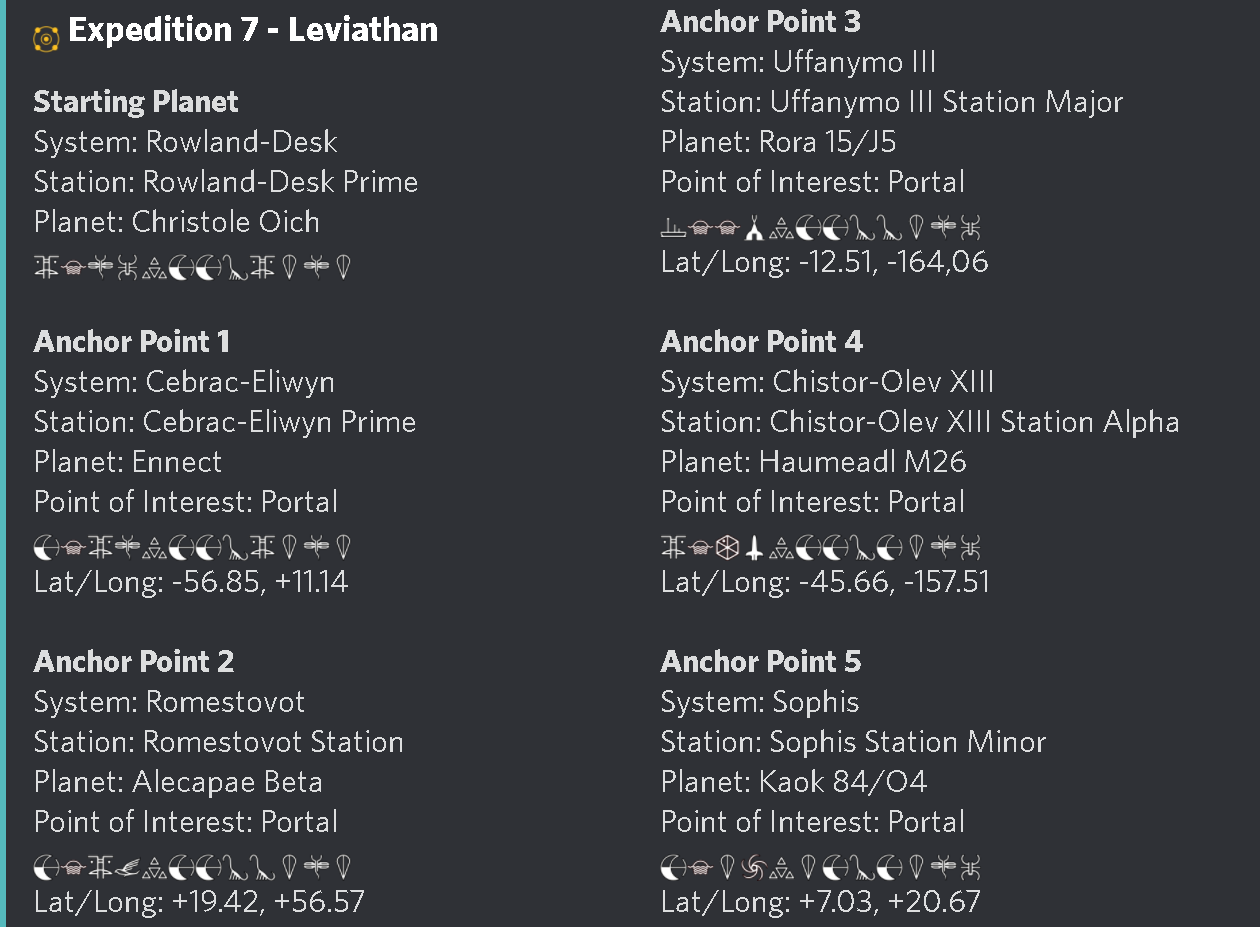Select the Anchor Point 1 heading
This screenshot has height=927, width=1260.
tap(132, 342)
